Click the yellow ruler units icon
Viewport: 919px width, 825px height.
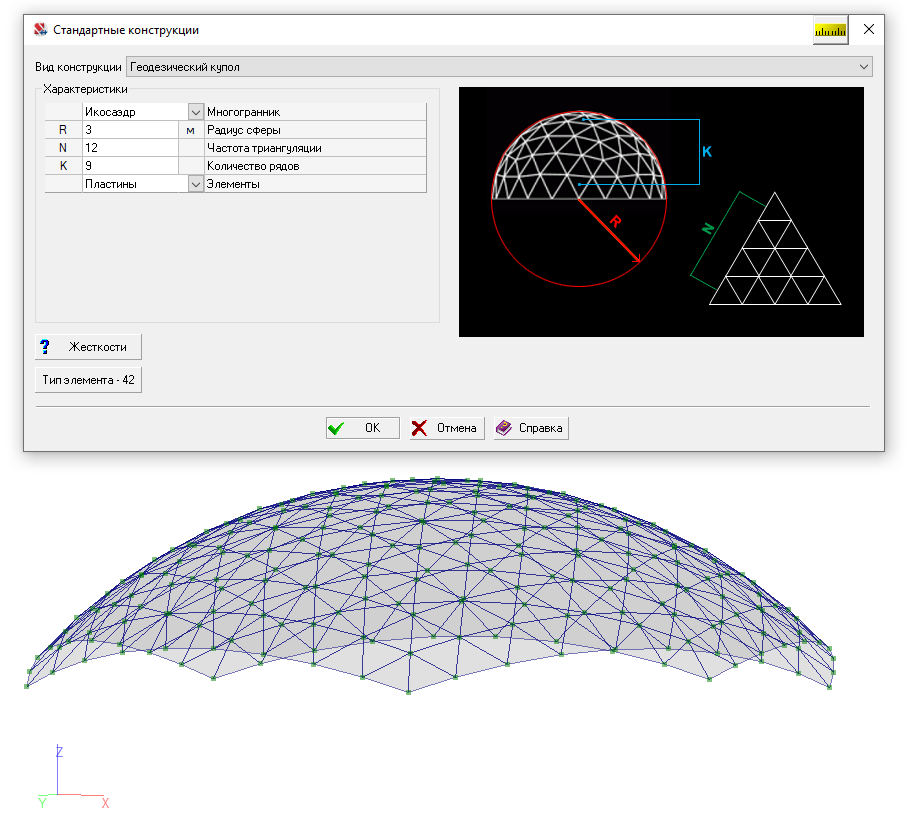[x=830, y=30]
